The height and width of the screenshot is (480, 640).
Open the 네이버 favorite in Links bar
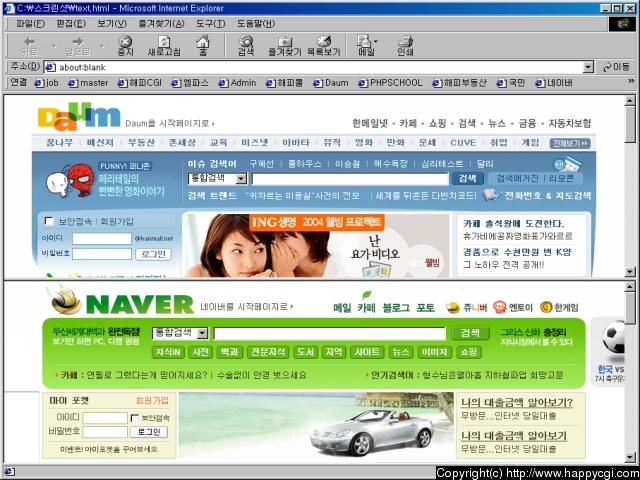pyautogui.click(x=554, y=83)
